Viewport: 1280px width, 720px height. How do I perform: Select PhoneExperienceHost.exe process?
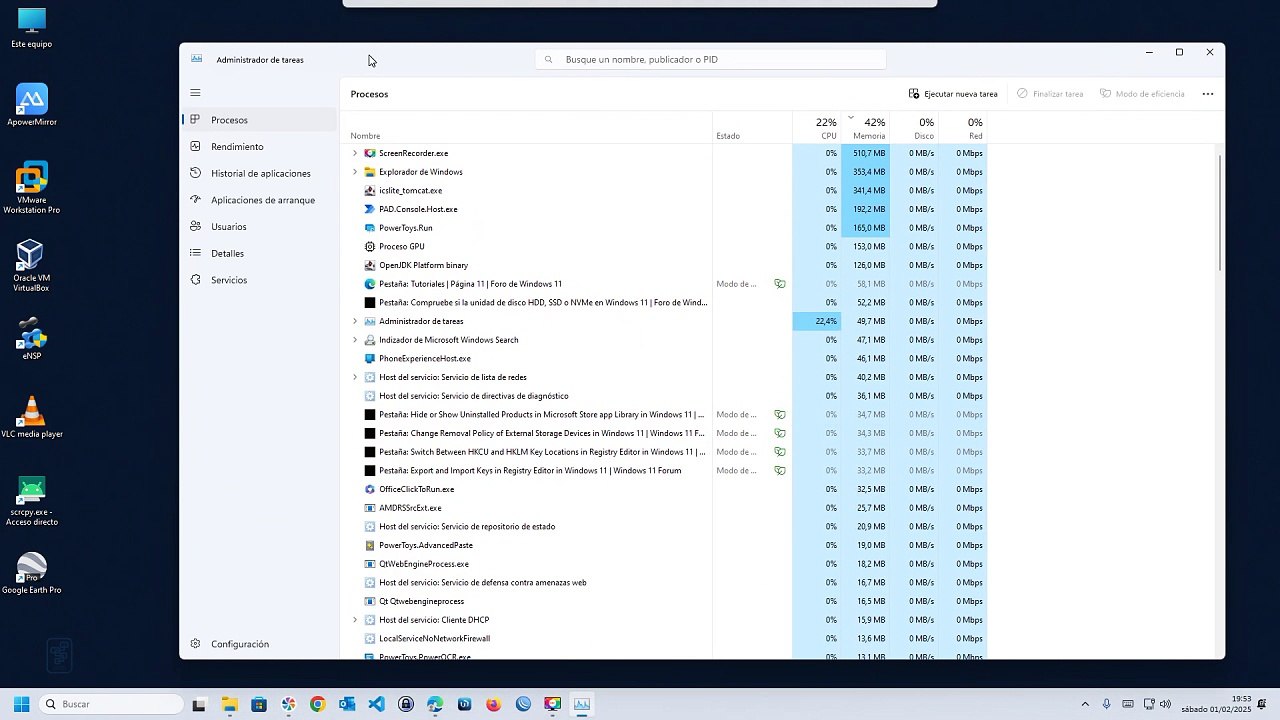(x=665, y=358)
